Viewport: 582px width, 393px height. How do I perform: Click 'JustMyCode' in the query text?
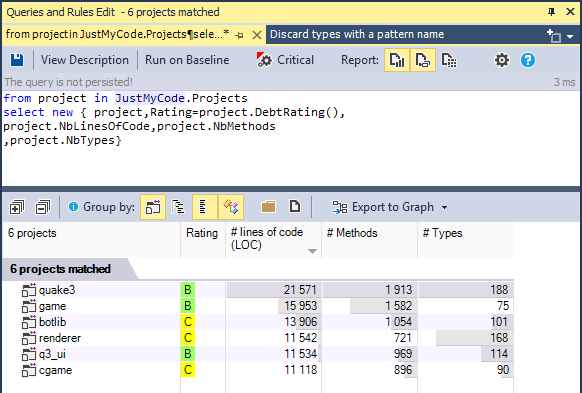point(150,98)
